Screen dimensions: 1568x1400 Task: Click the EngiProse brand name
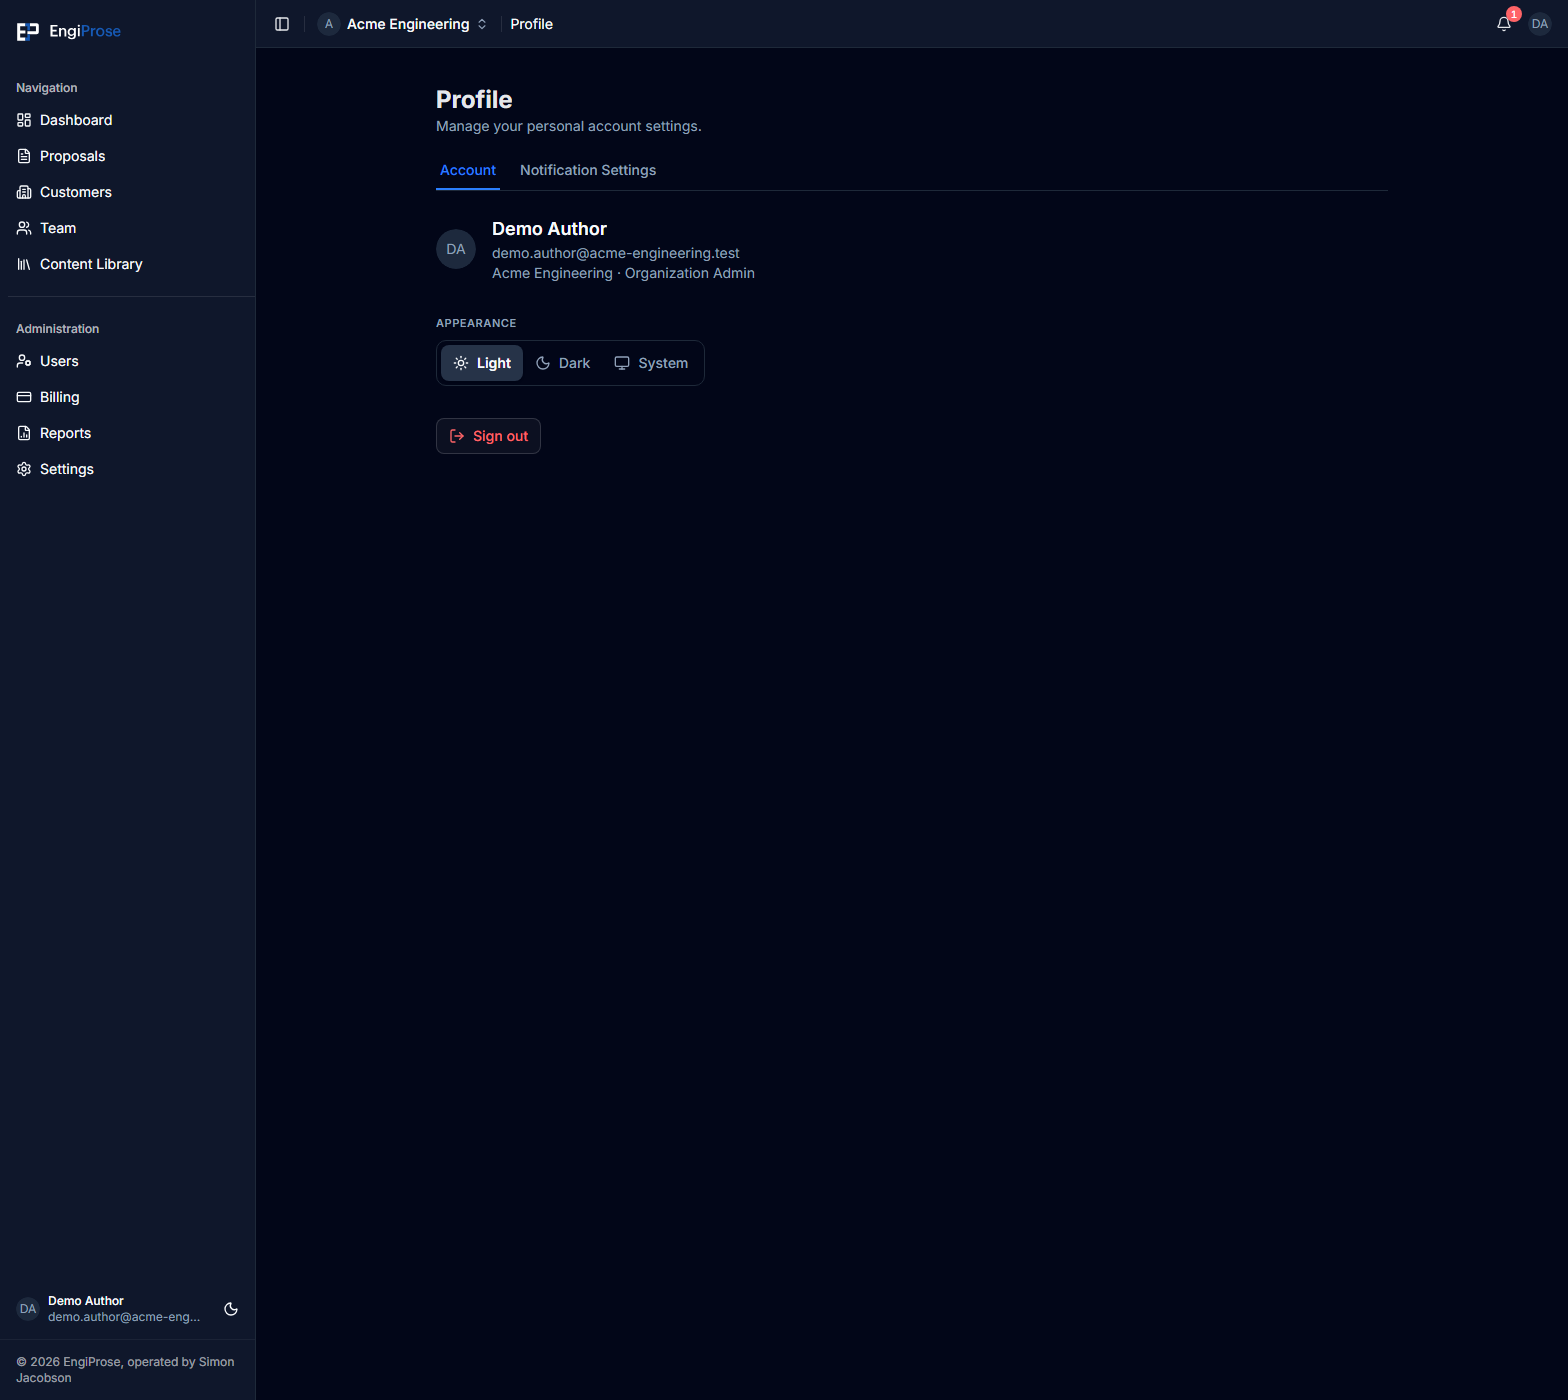pyautogui.click(x=85, y=31)
